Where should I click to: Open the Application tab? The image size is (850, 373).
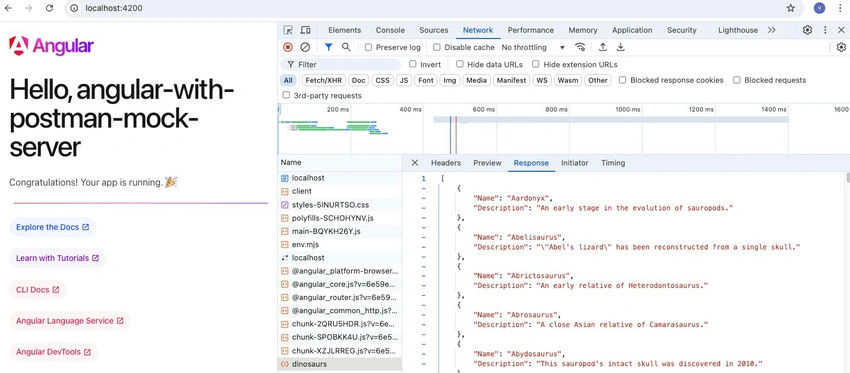(632, 30)
